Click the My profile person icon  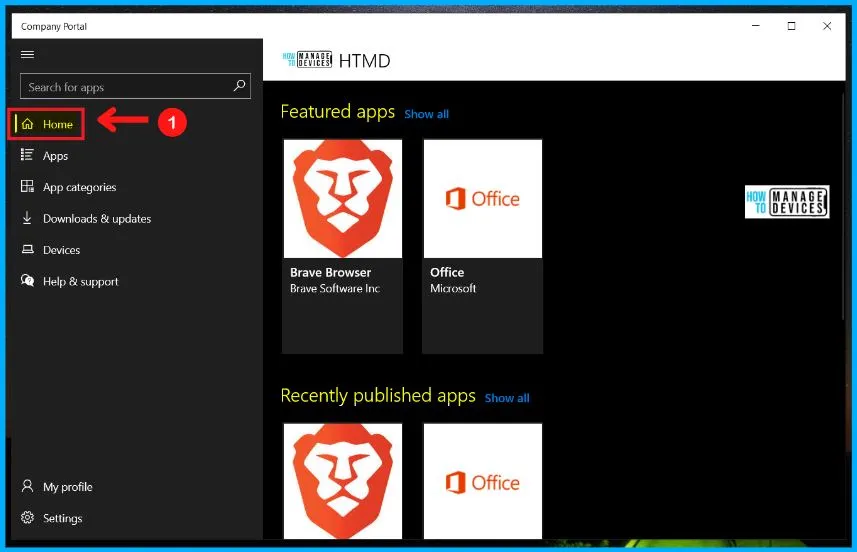coord(27,486)
